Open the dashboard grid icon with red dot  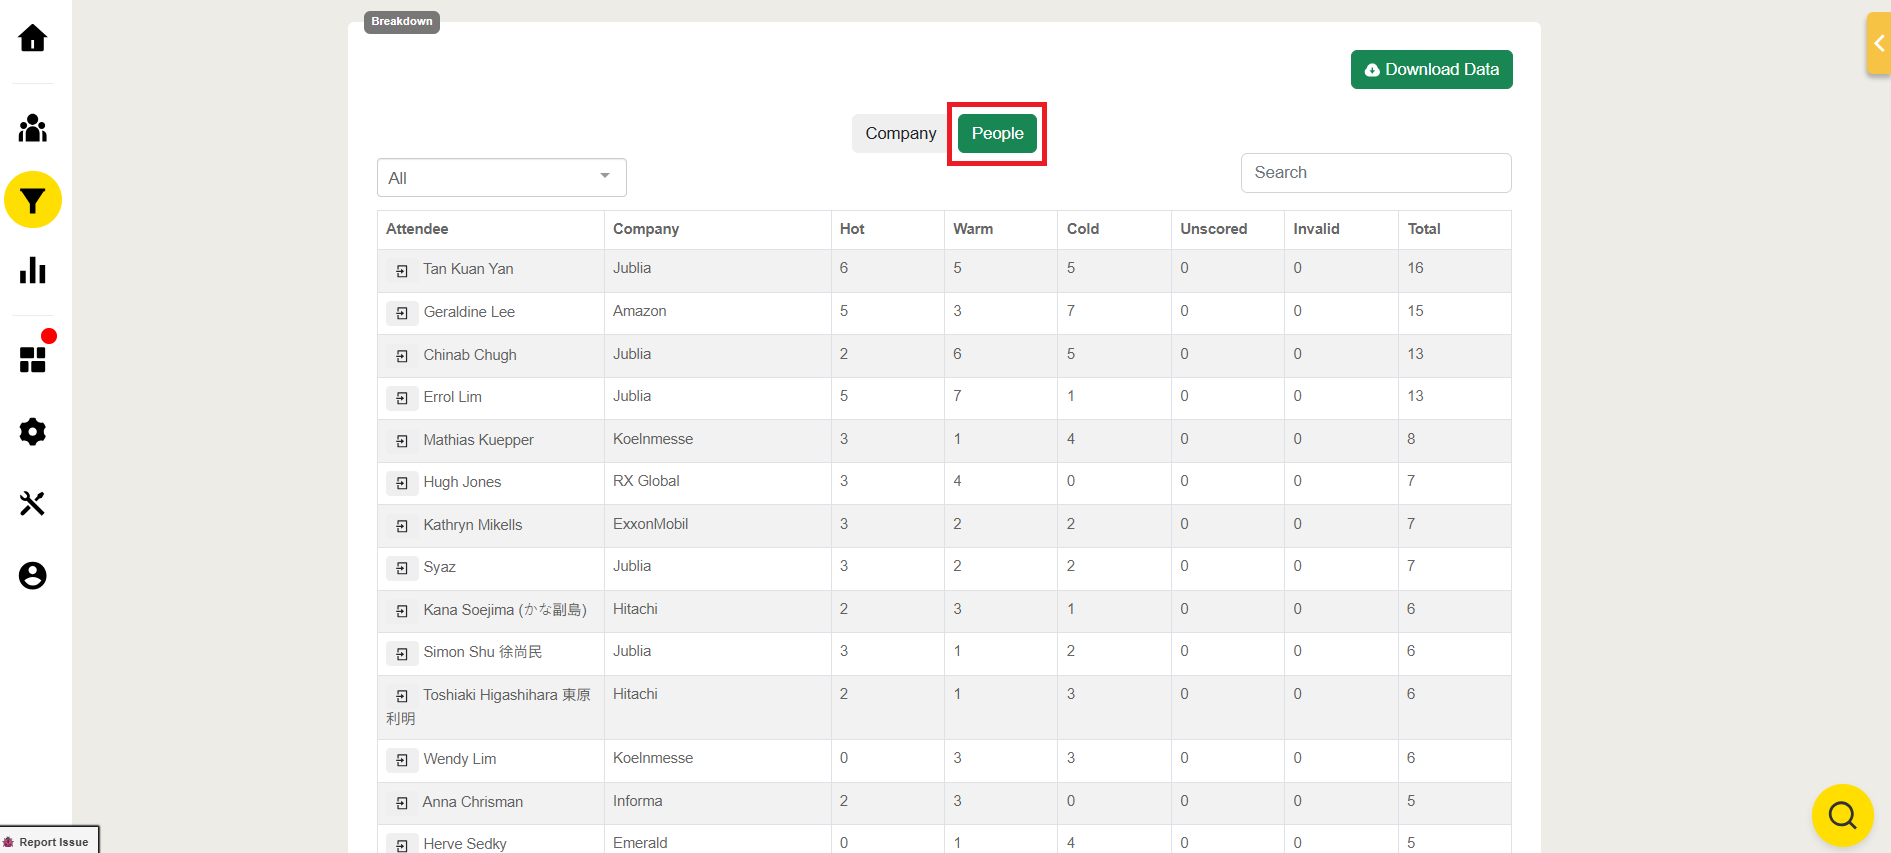[x=33, y=359]
